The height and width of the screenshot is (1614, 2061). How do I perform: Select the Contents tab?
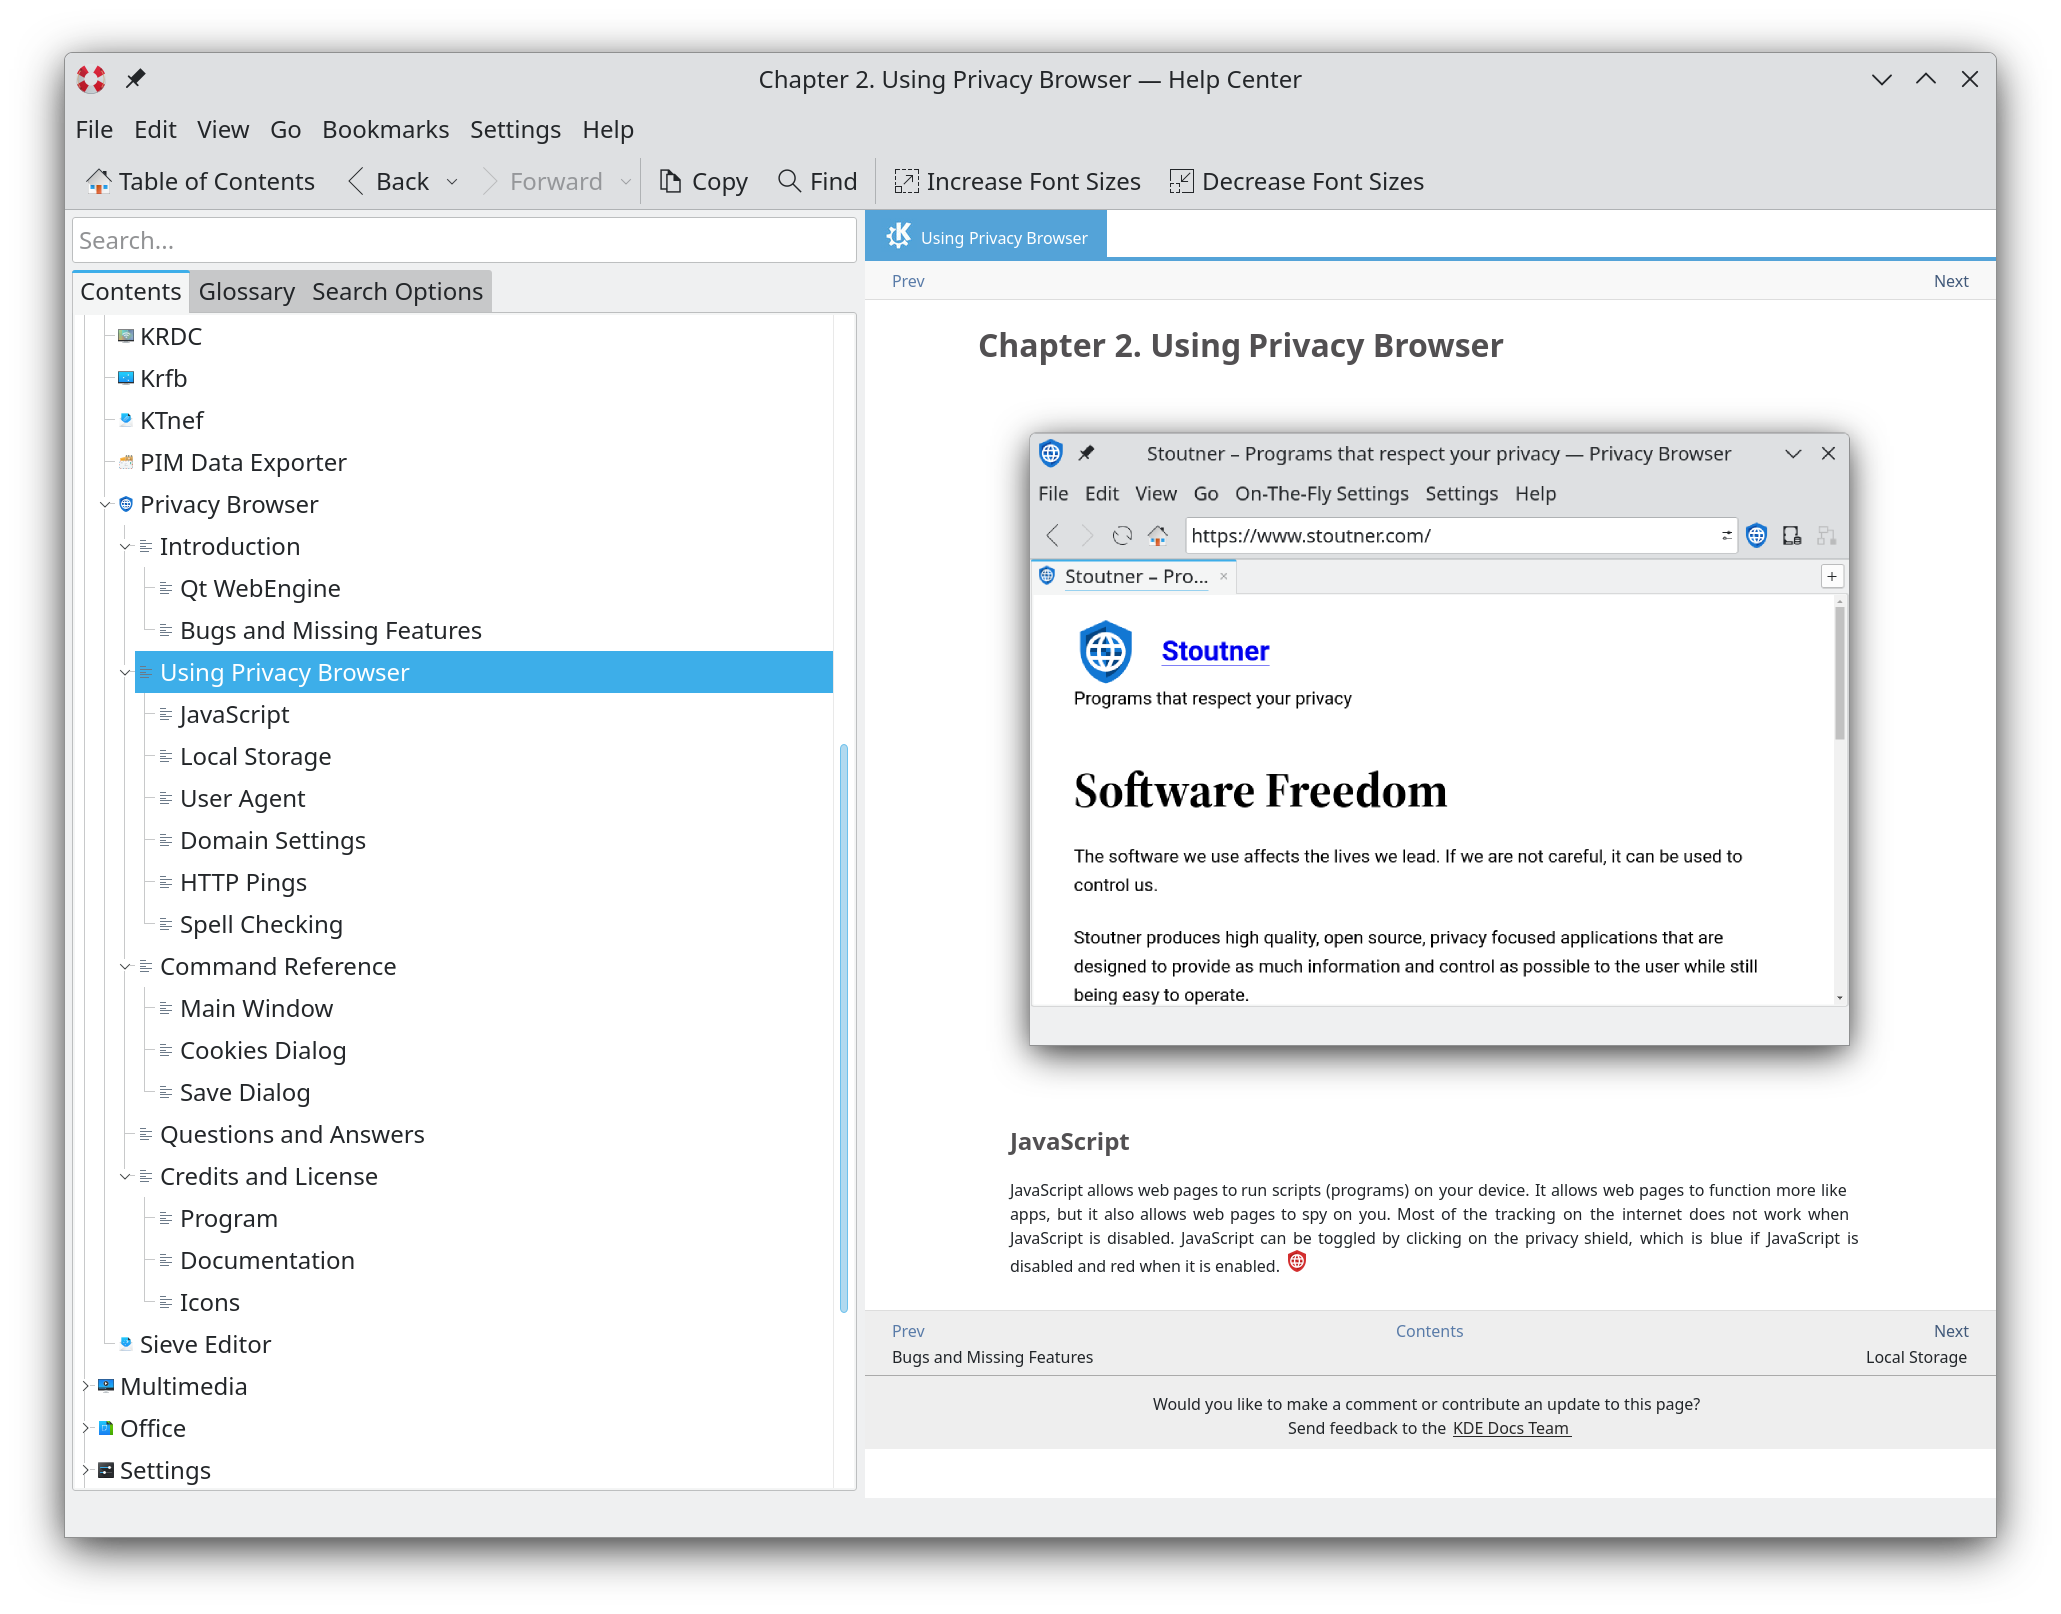pos(131,291)
